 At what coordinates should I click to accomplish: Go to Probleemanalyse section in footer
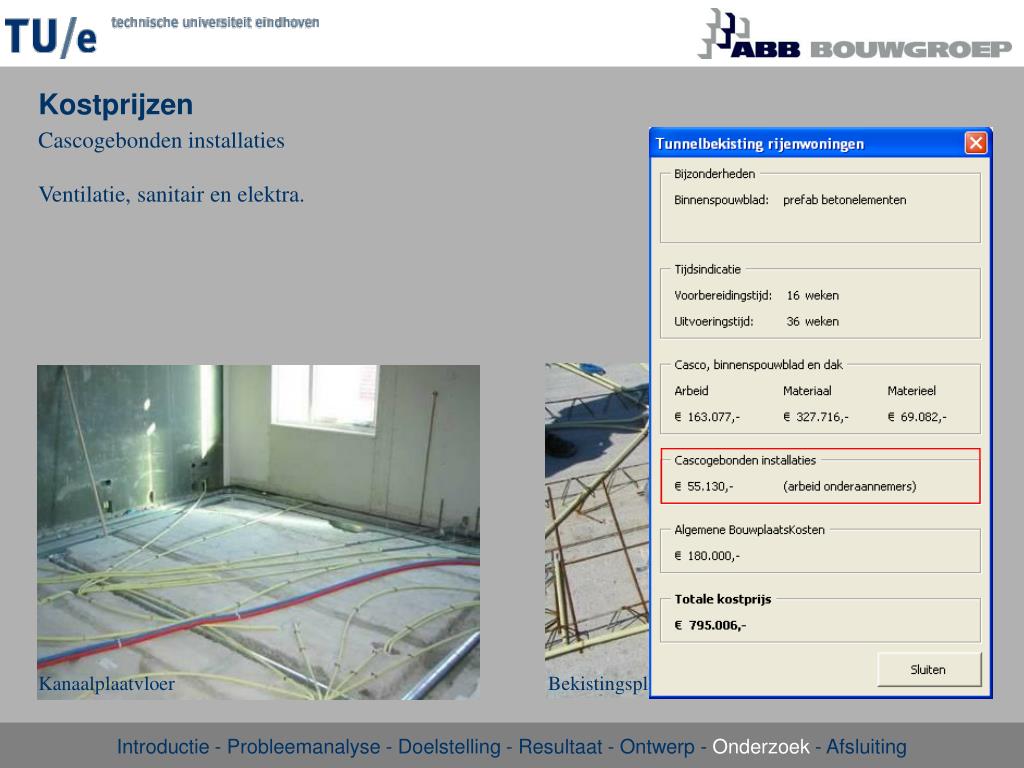tap(304, 746)
